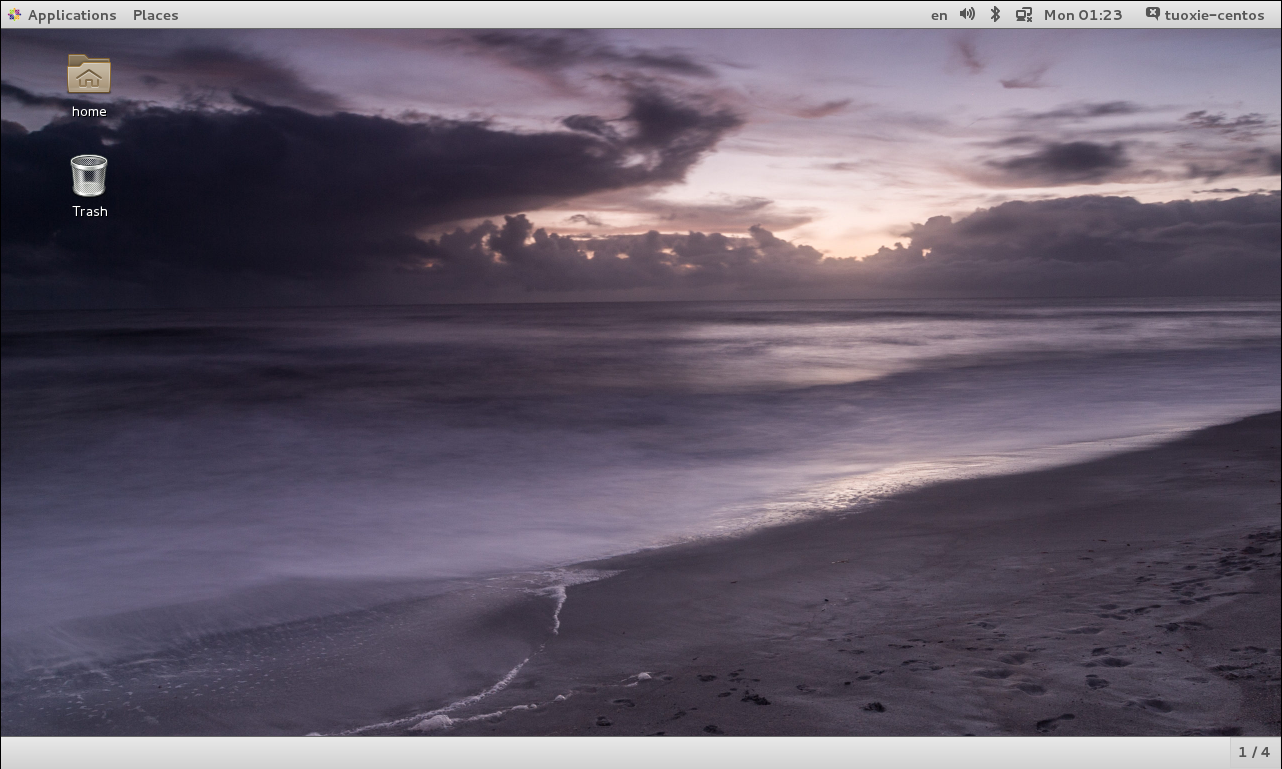Open the volume speaker icon

coord(967,14)
